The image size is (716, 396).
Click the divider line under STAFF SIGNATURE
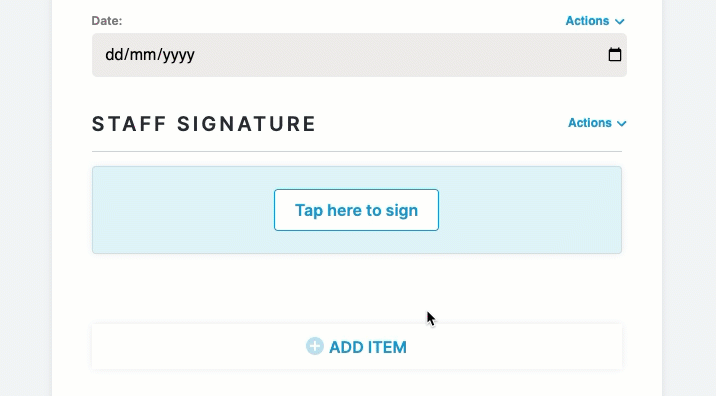357,151
